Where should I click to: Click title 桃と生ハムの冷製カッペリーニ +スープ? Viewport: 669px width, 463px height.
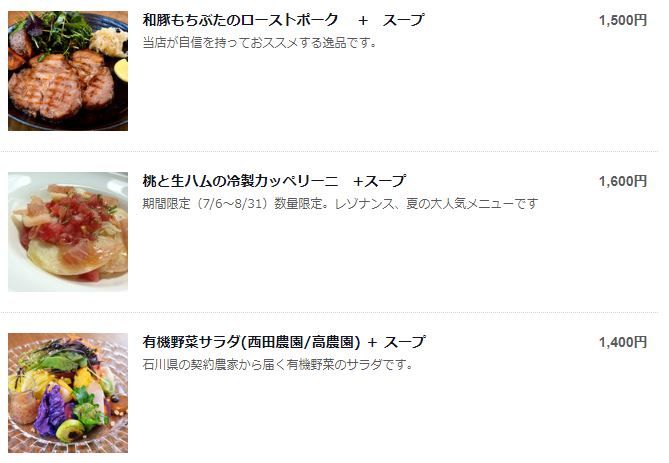click(274, 181)
